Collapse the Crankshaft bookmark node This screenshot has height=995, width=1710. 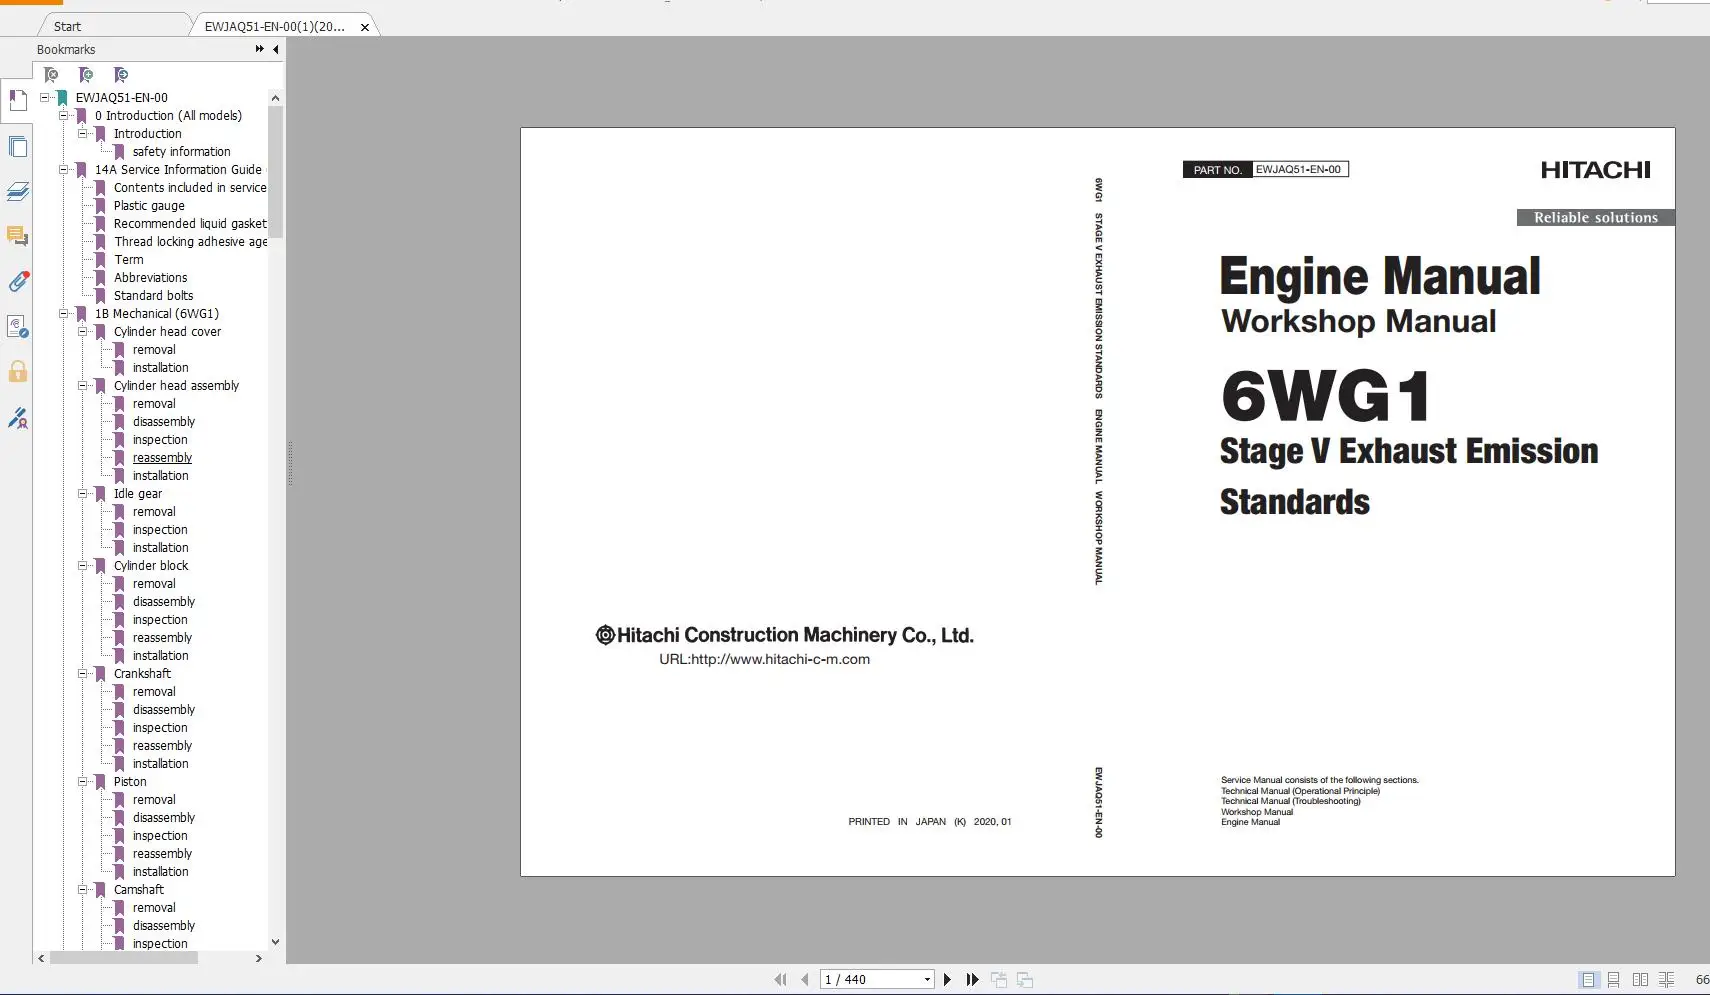tap(83, 674)
